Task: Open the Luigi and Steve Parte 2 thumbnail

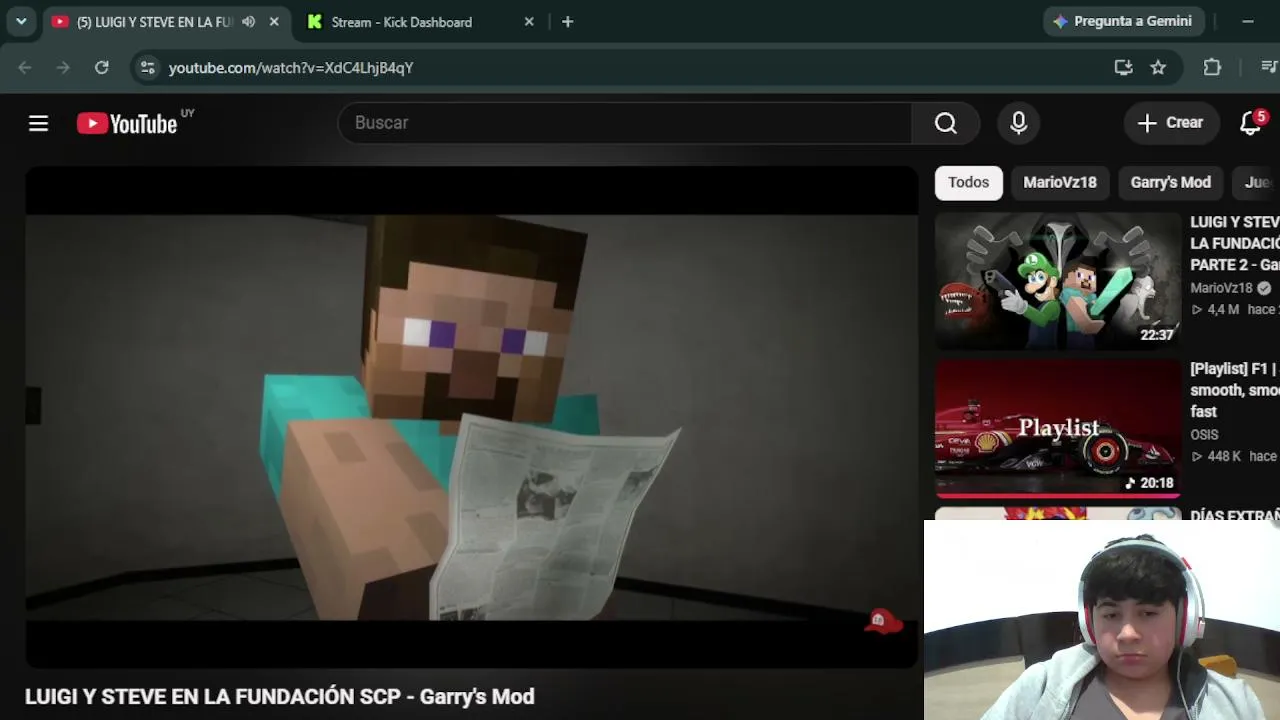Action: coord(1057,281)
